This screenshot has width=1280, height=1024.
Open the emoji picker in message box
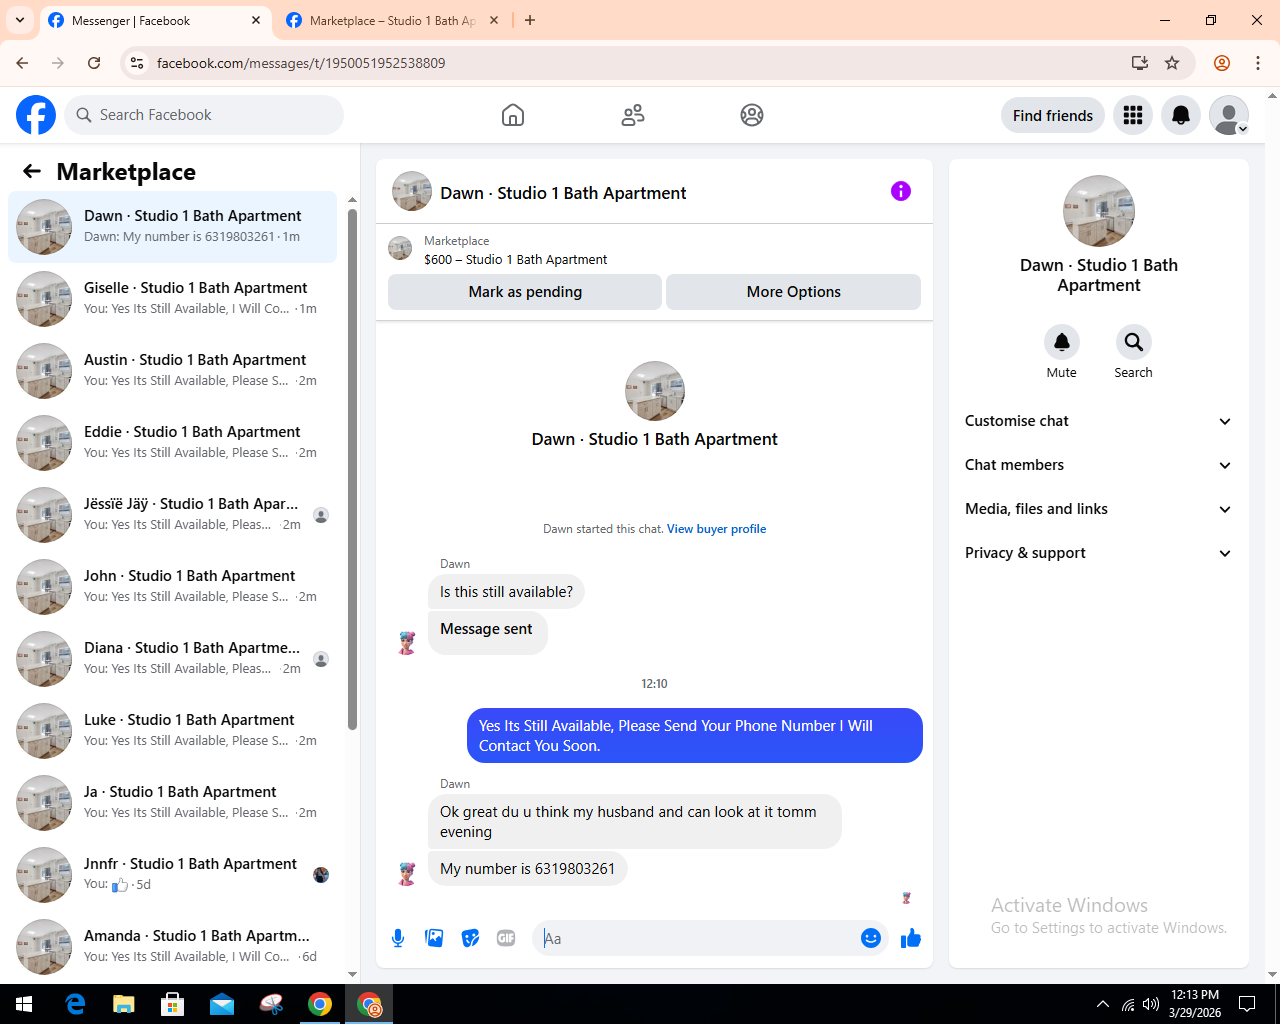(871, 938)
